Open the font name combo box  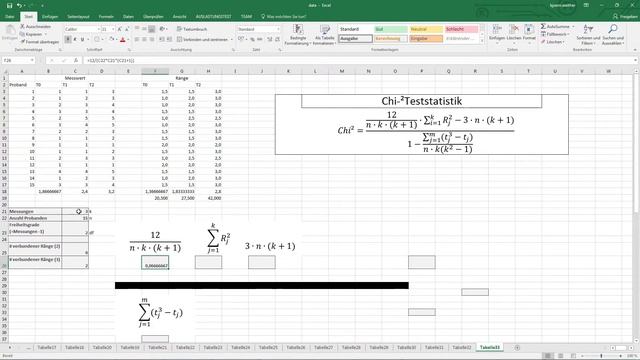click(82, 29)
